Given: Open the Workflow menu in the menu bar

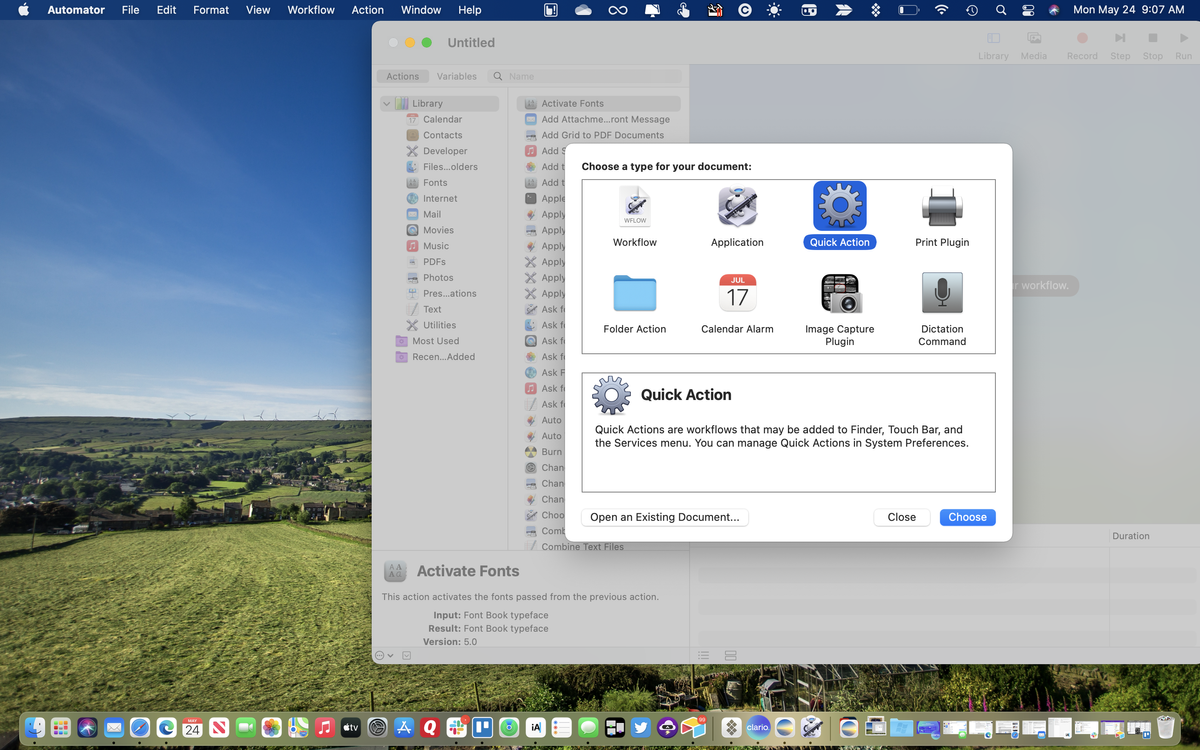Looking at the screenshot, I should click(x=310, y=10).
